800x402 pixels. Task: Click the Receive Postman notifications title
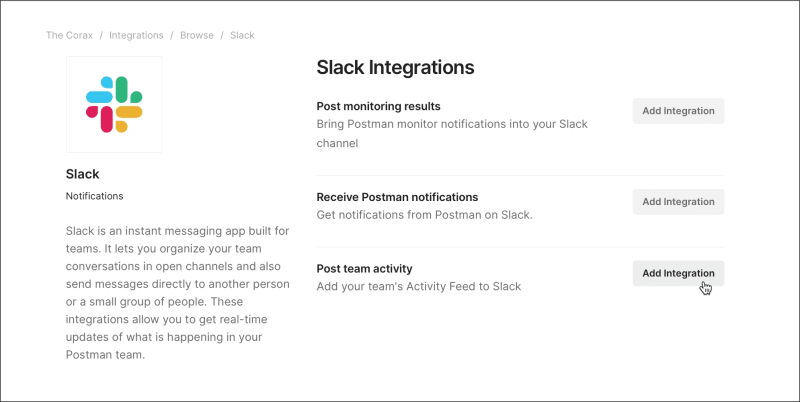[x=397, y=197]
